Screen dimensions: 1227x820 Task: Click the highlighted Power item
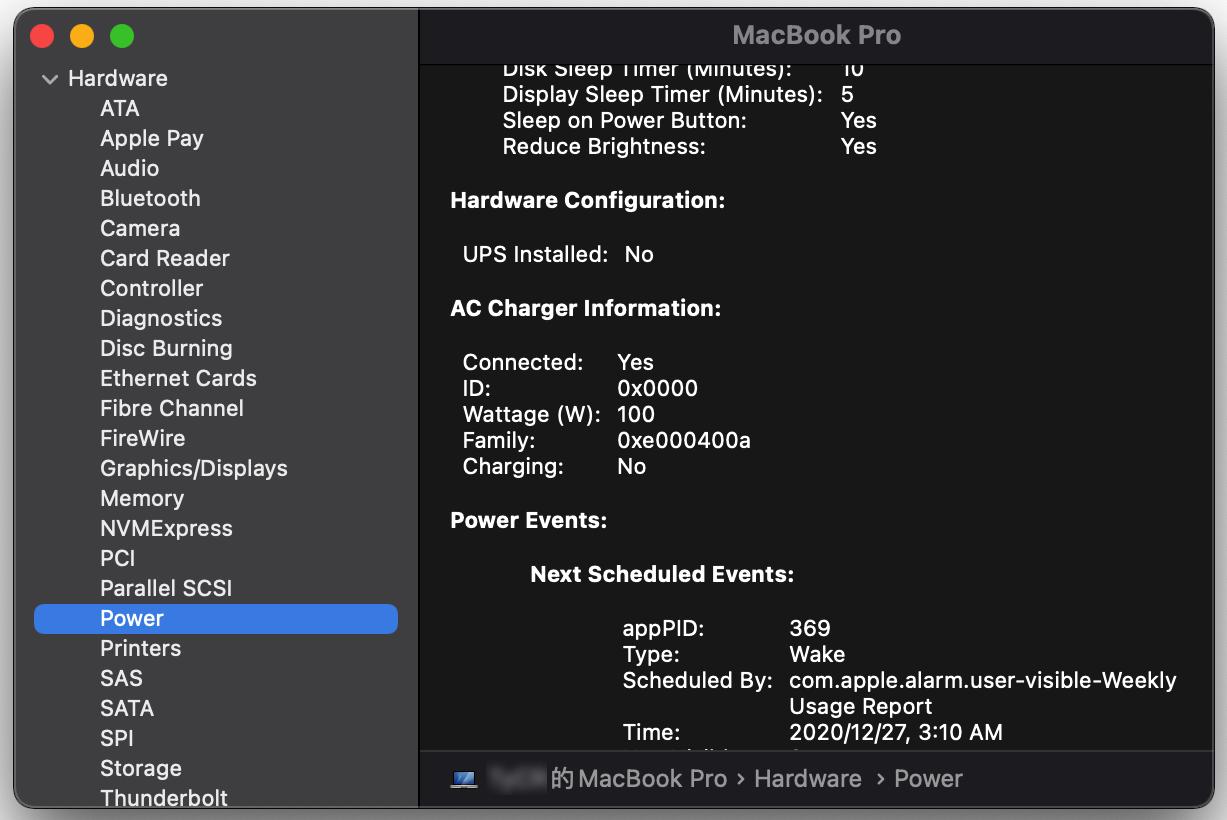click(x=132, y=618)
